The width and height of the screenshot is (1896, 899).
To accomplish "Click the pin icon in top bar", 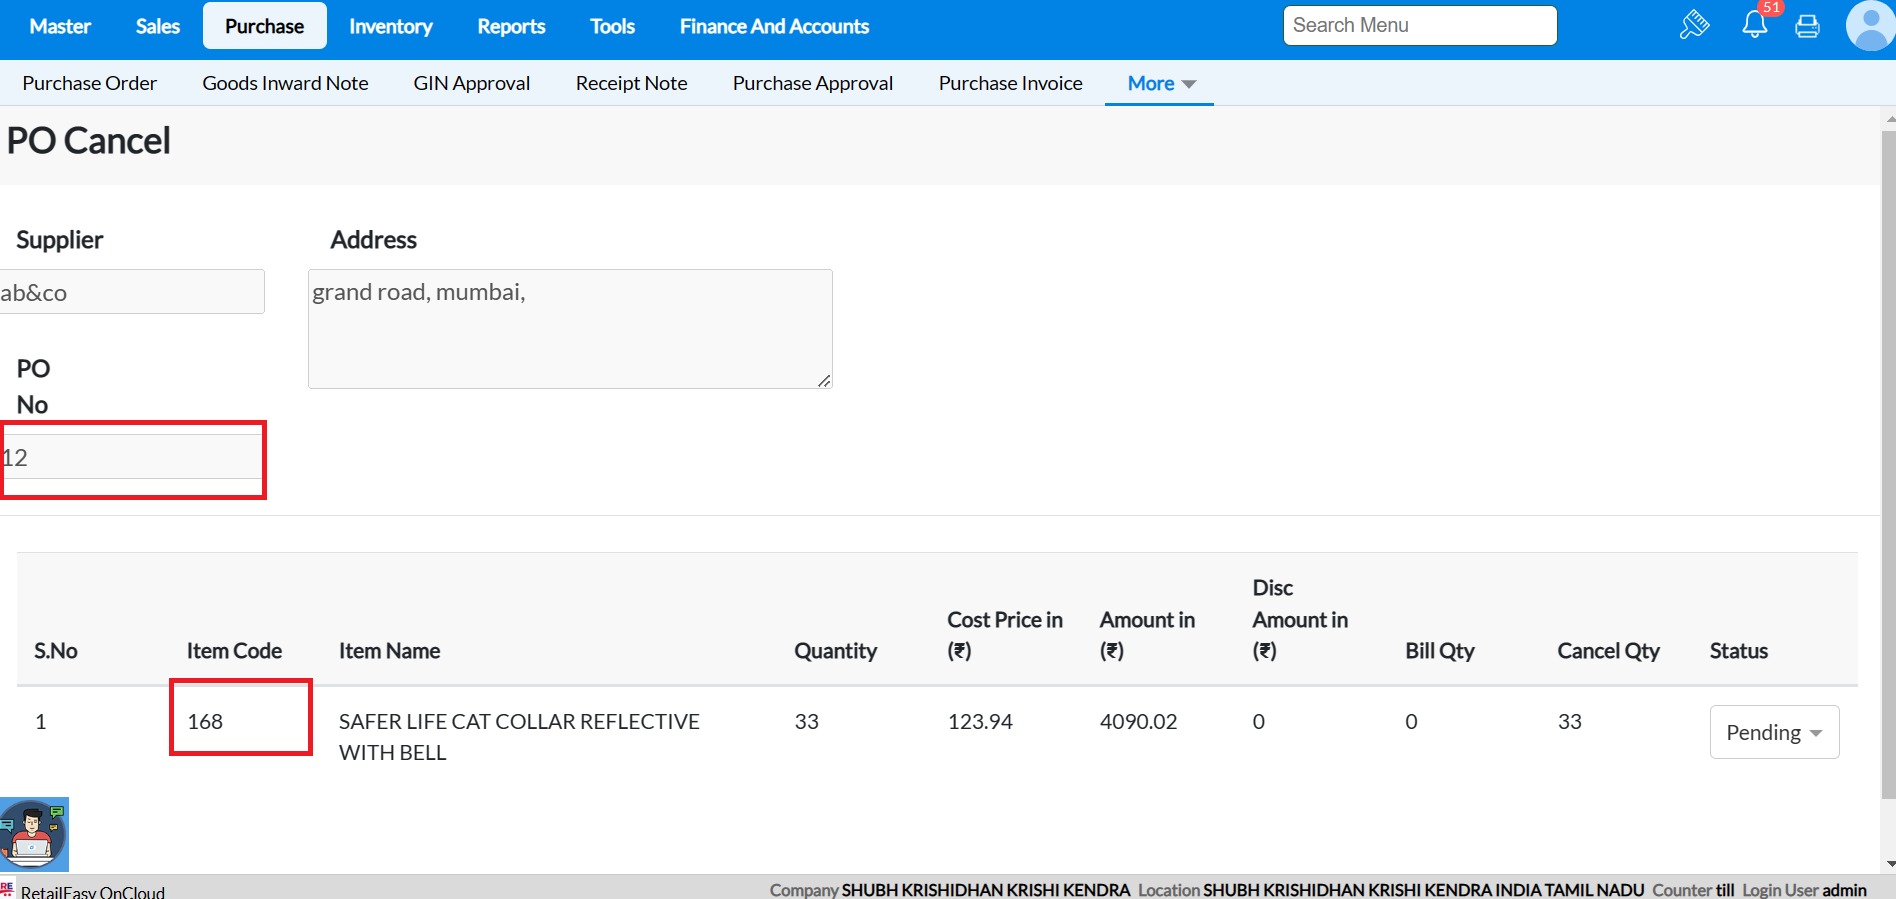I will 1694,25.
